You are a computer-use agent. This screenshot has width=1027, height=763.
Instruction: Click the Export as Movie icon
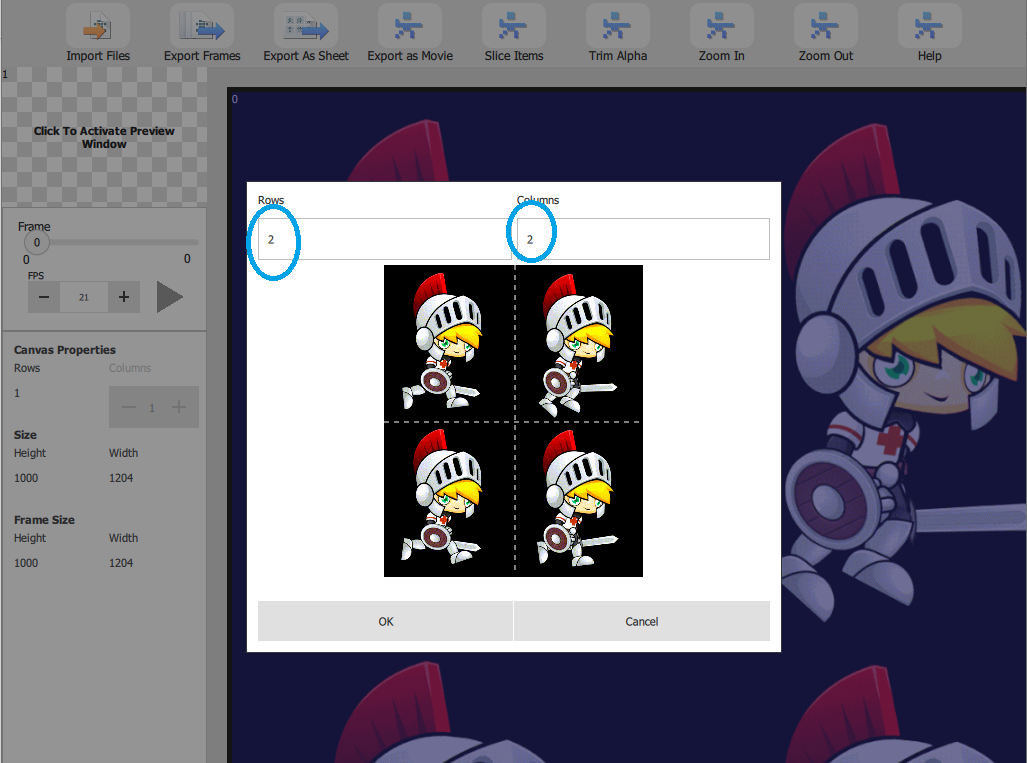click(x=410, y=27)
